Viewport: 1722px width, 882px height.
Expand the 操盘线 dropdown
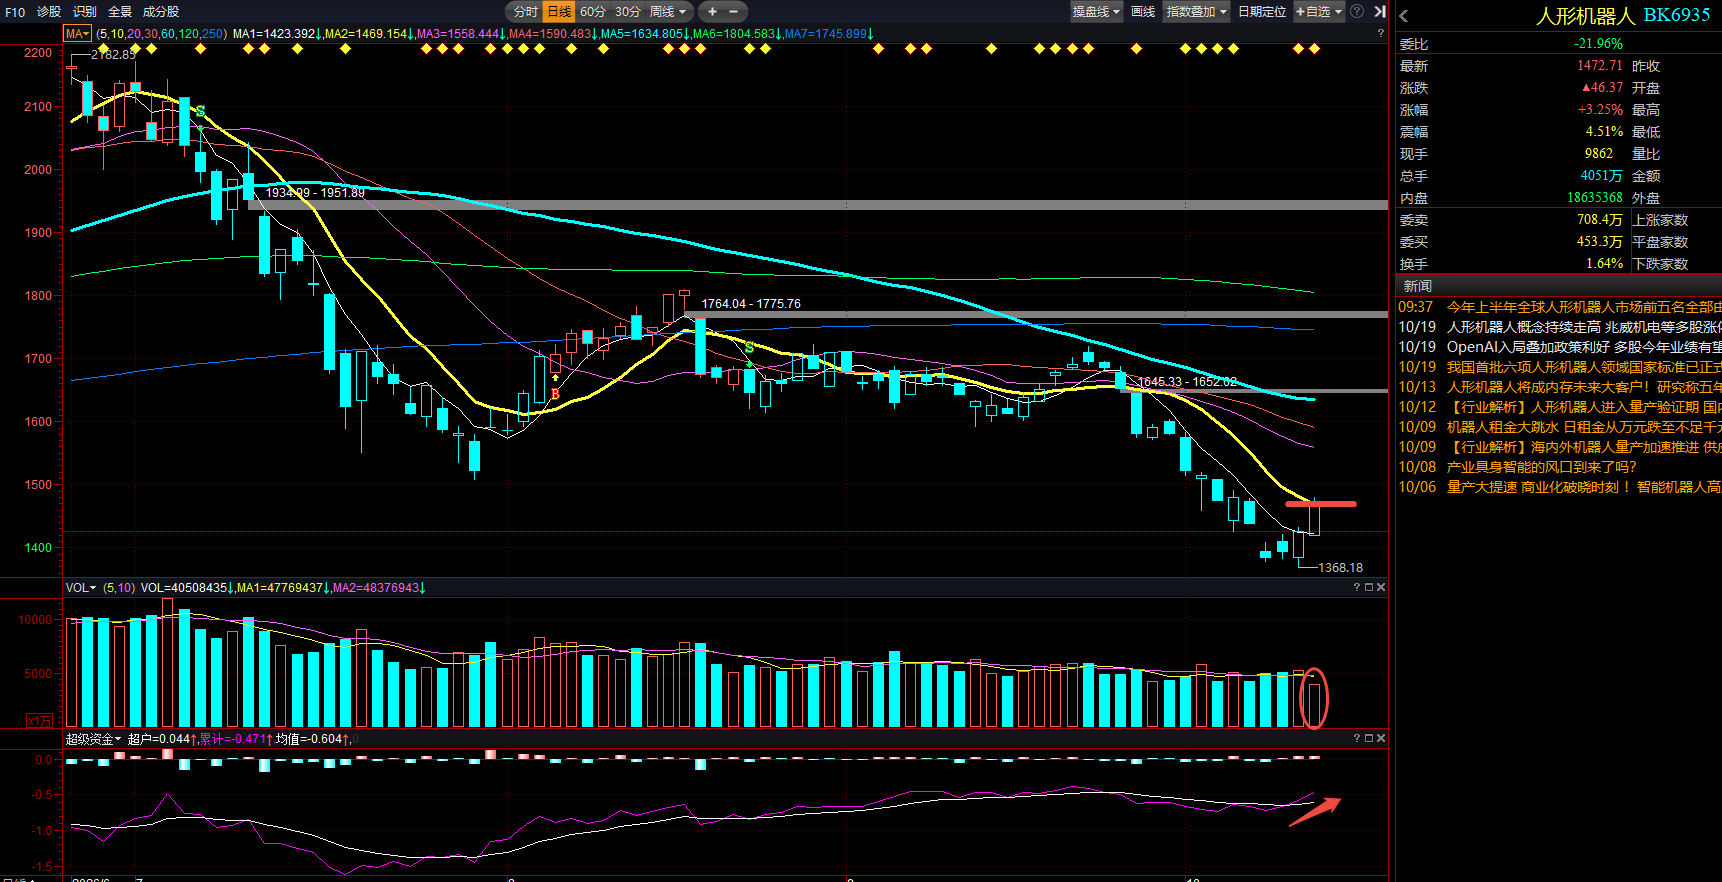[x=1097, y=12]
